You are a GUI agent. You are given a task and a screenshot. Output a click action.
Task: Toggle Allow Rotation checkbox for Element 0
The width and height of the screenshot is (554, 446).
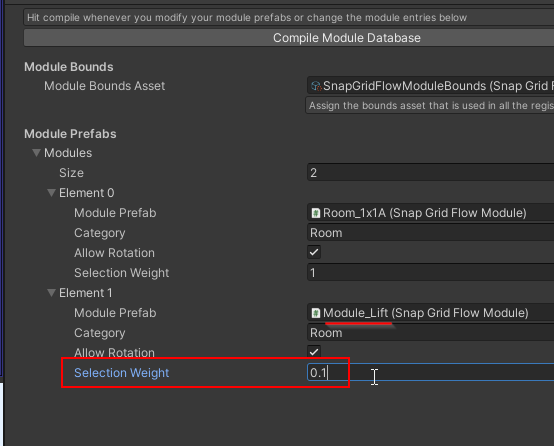click(314, 252)
